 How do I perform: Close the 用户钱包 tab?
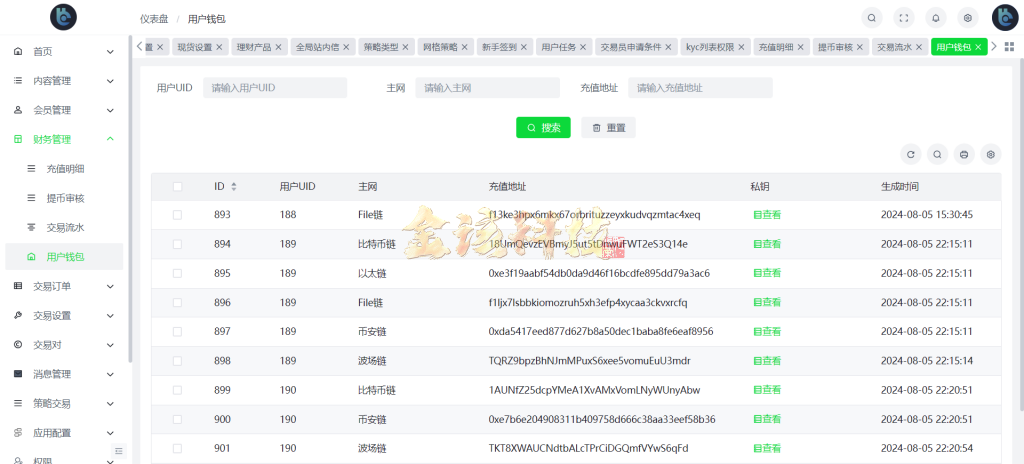tap(978, 47)
